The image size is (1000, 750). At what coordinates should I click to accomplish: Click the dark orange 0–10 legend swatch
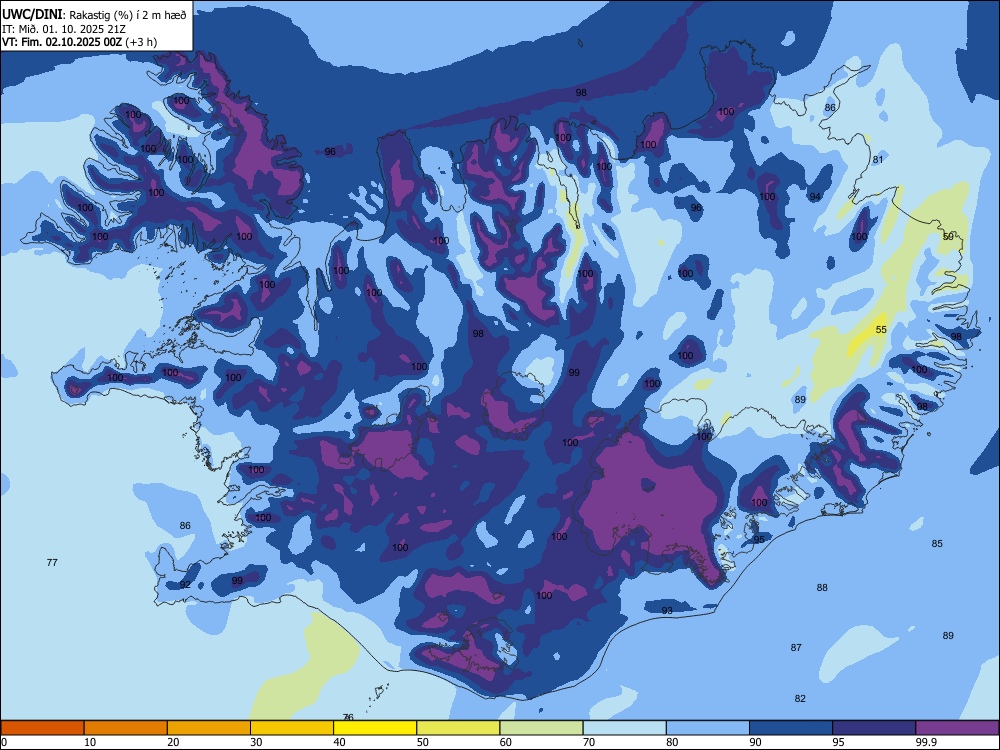pos(42,728)
